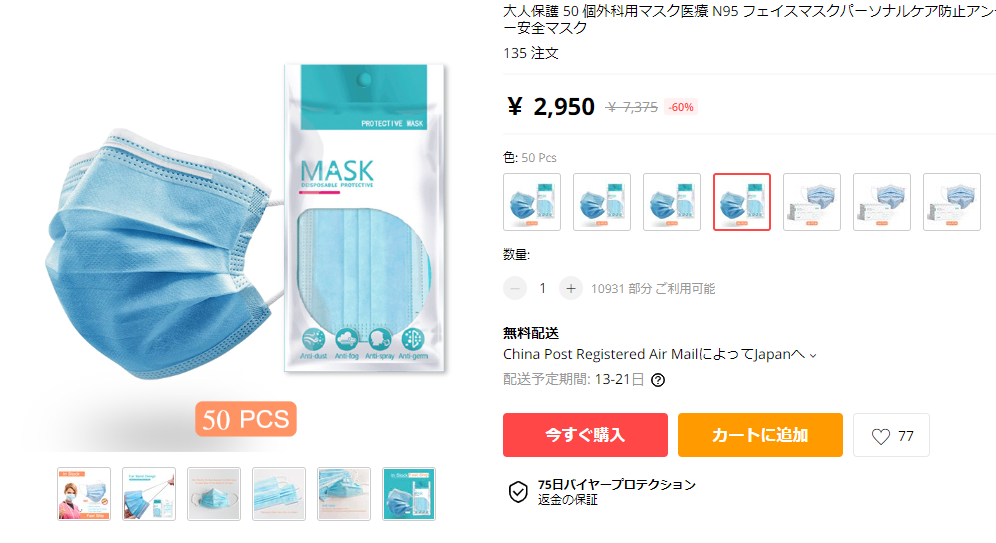Expand the China Post shipping method dropdown
Screen dimensions: 996x543
pyautogui.click(x=813, y=356)
